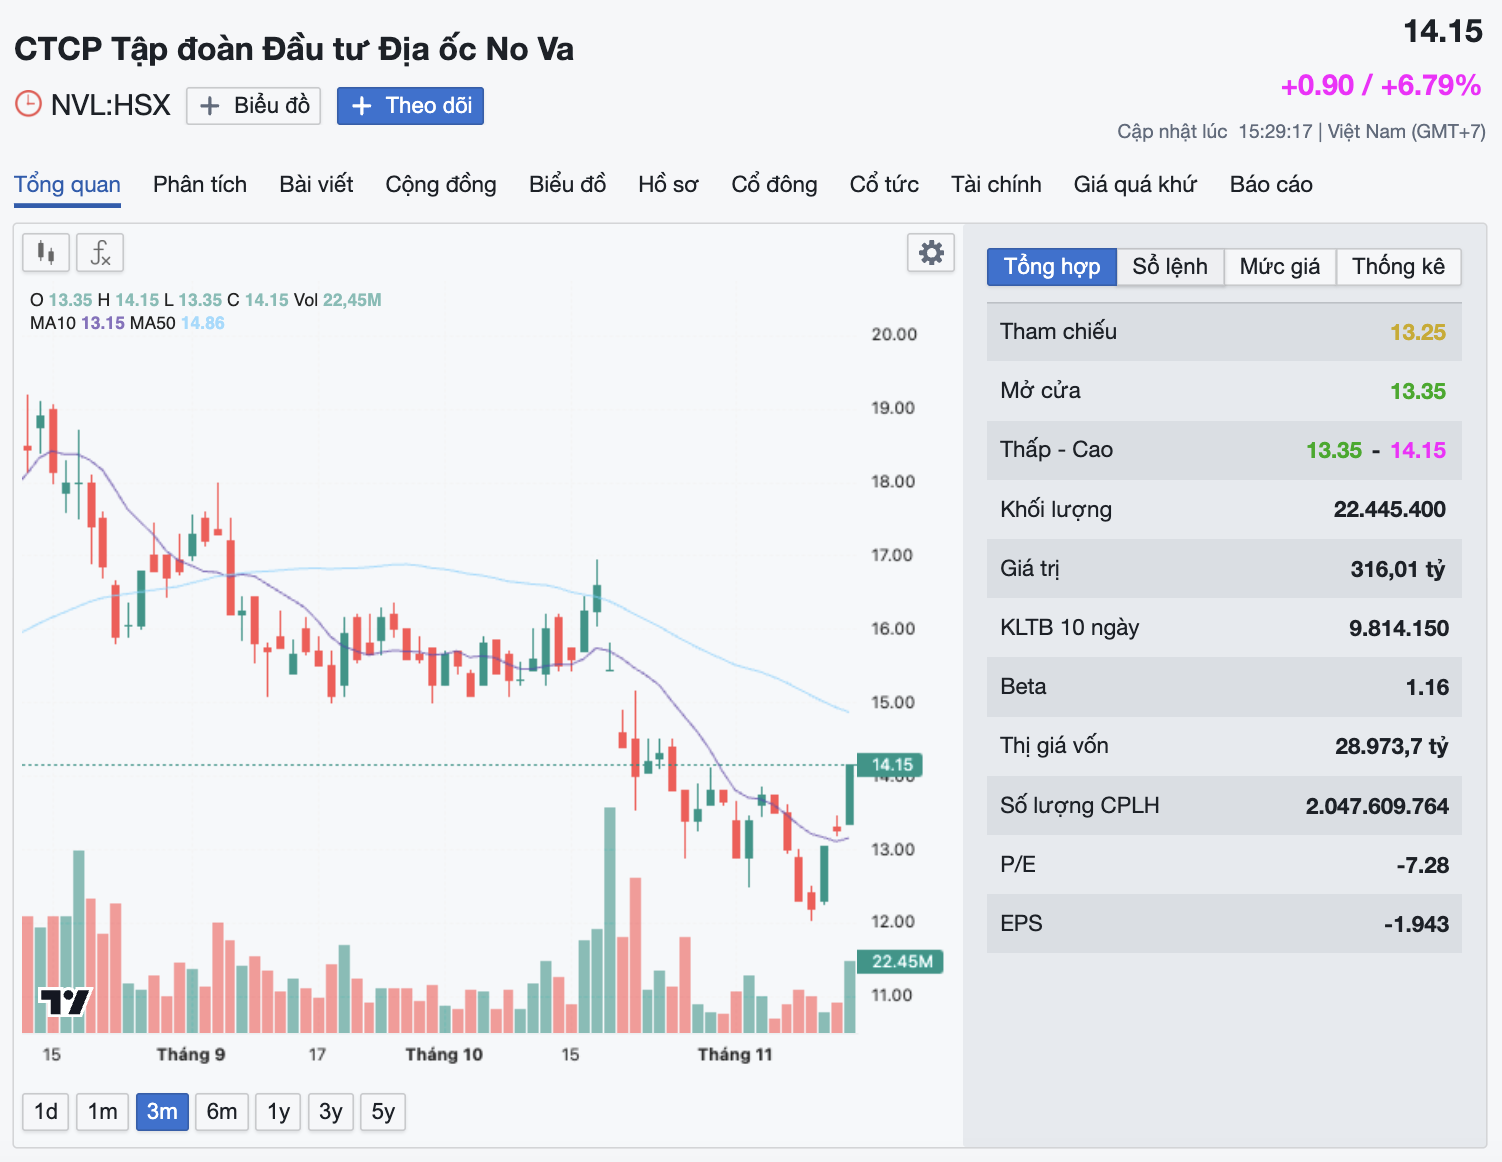The image size is (1502, 1162).
Task: Open the Tài chính tab
Action: coord(996,184)
